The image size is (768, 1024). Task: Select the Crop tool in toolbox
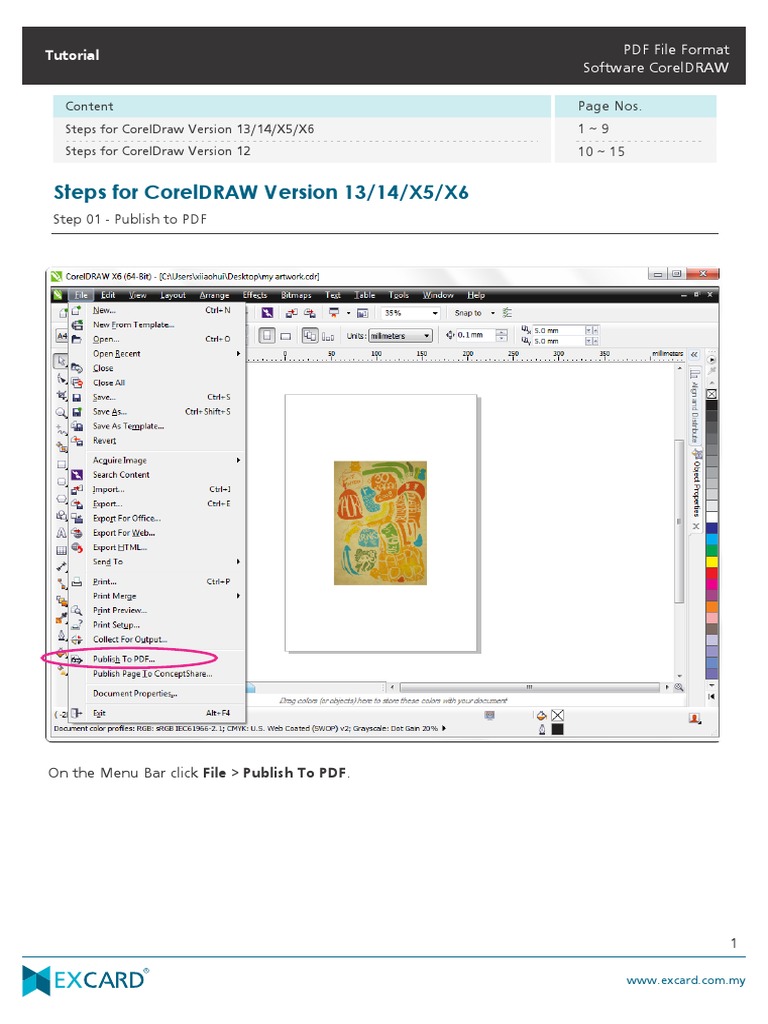coord(61,396)
